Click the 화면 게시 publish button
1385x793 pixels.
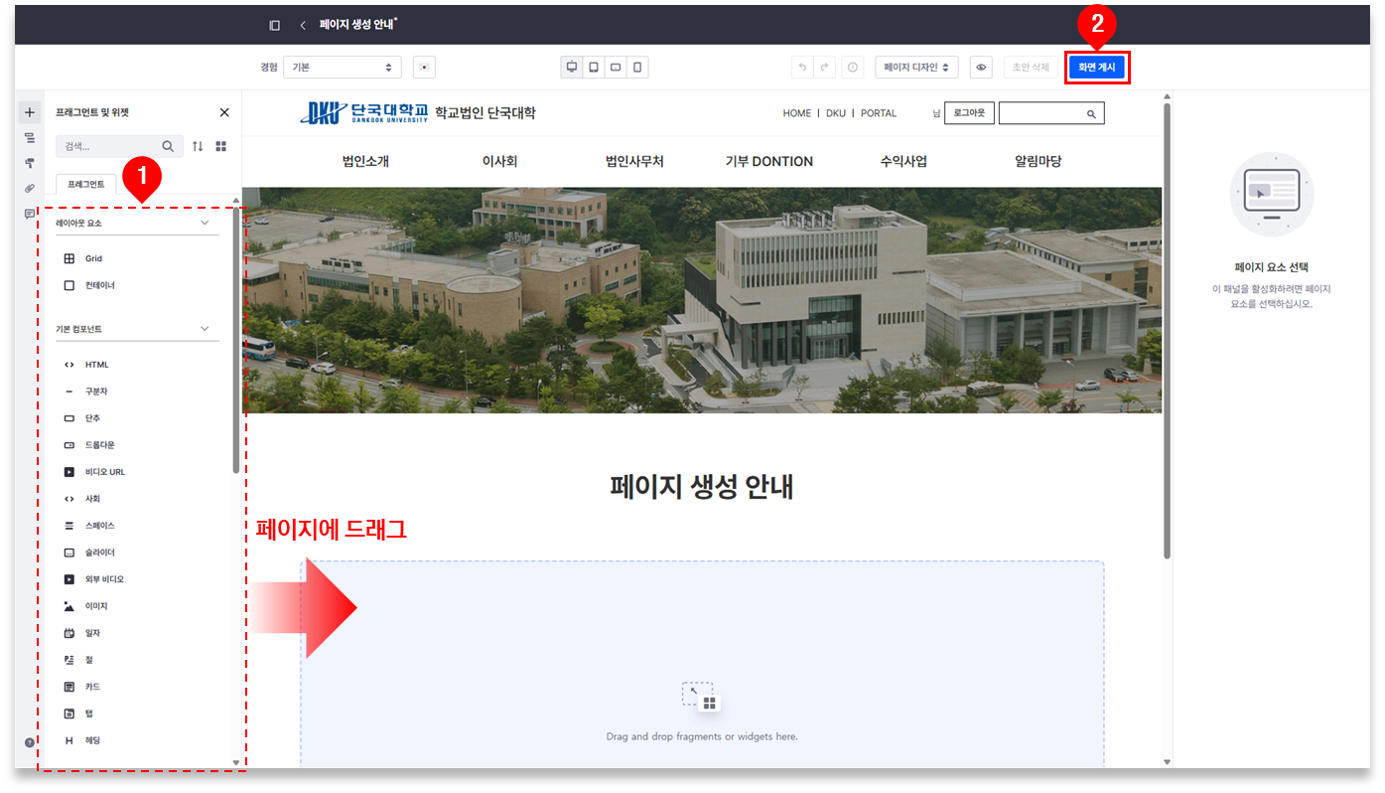coord(1096,67)
